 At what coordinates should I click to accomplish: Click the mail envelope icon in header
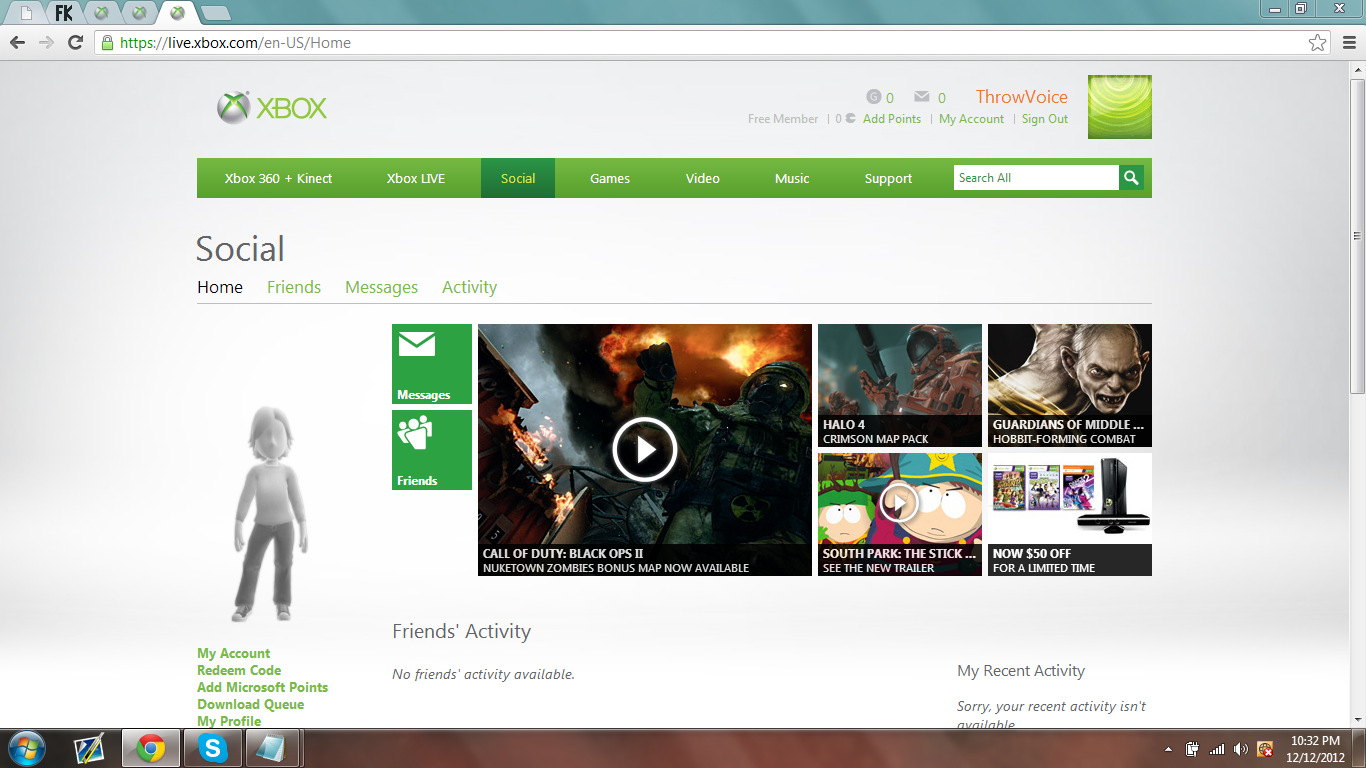(x=921, y=97)
